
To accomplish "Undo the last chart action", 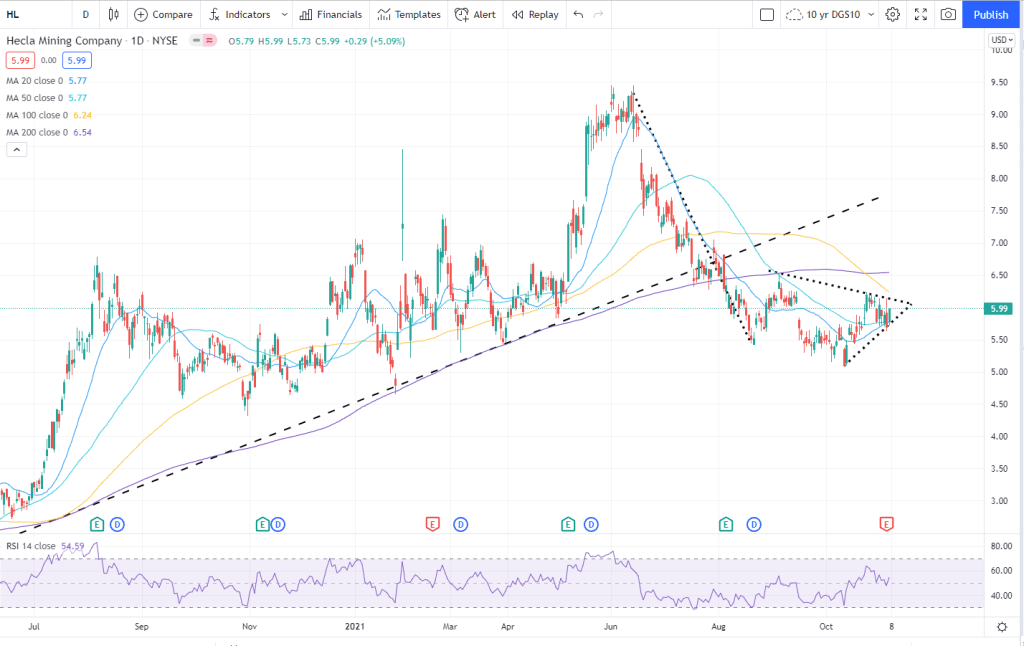I will (x=578, y=15).
